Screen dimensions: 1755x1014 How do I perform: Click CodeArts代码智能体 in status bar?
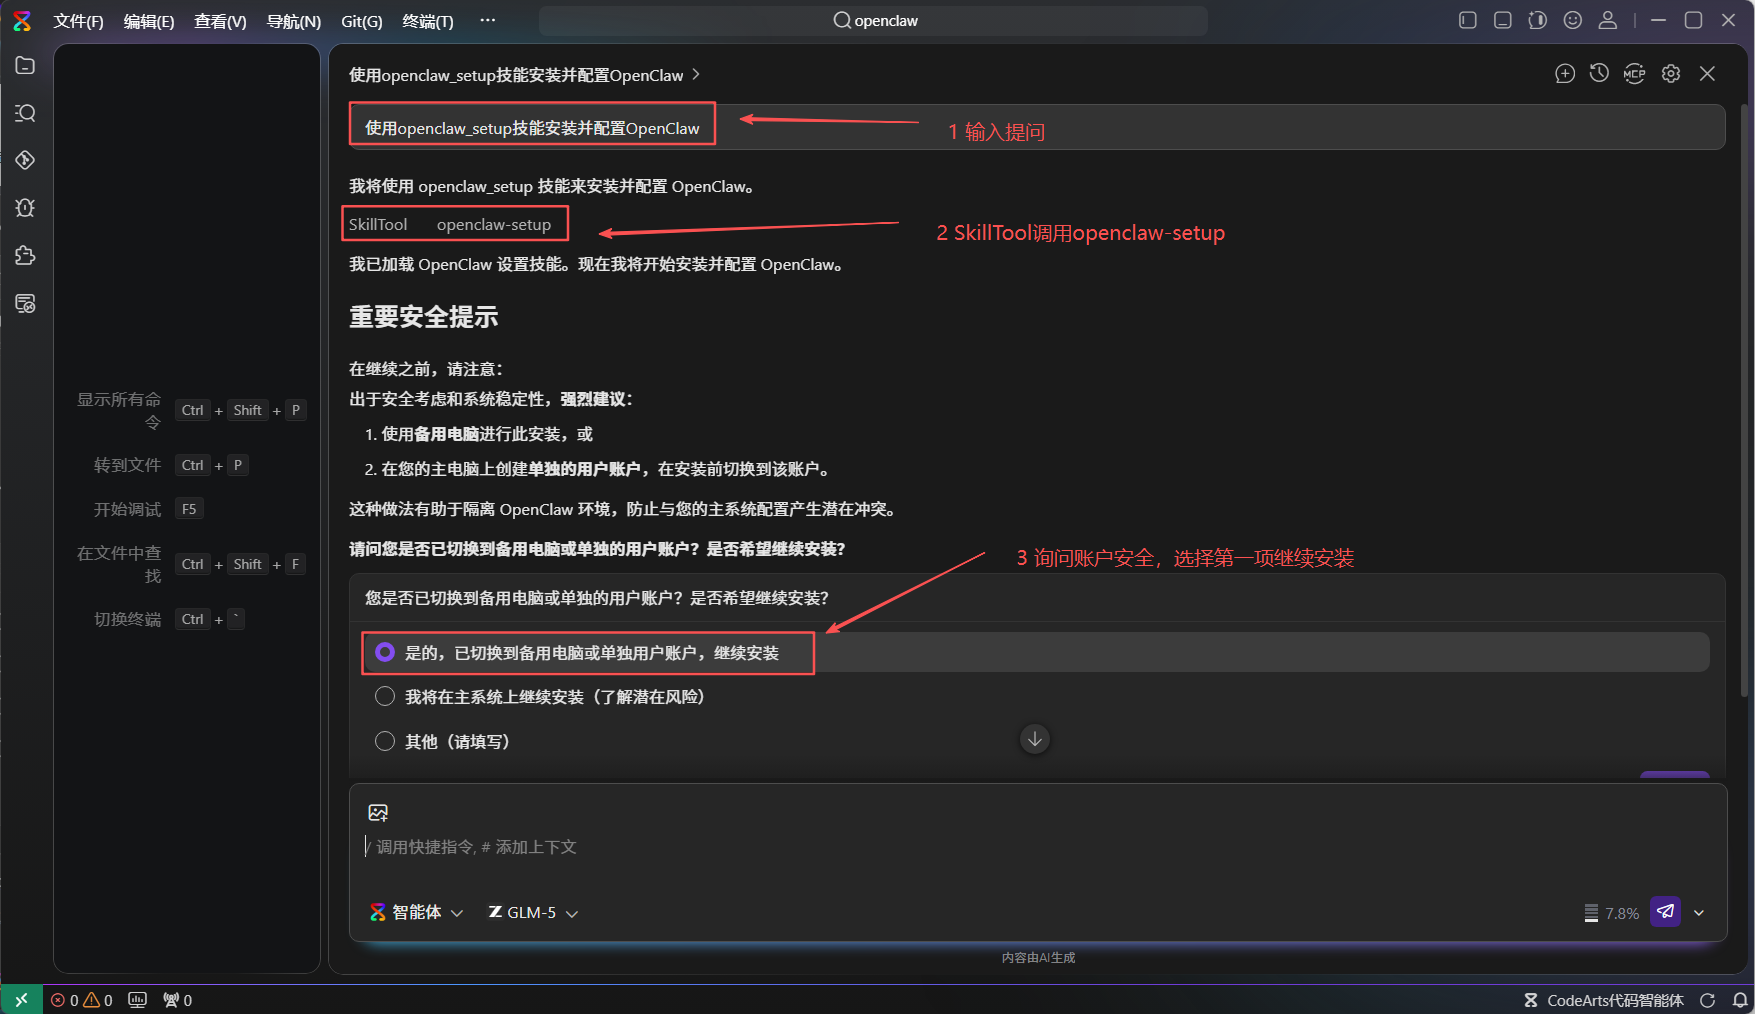pyautogui.click(x=1604, y=1000)
